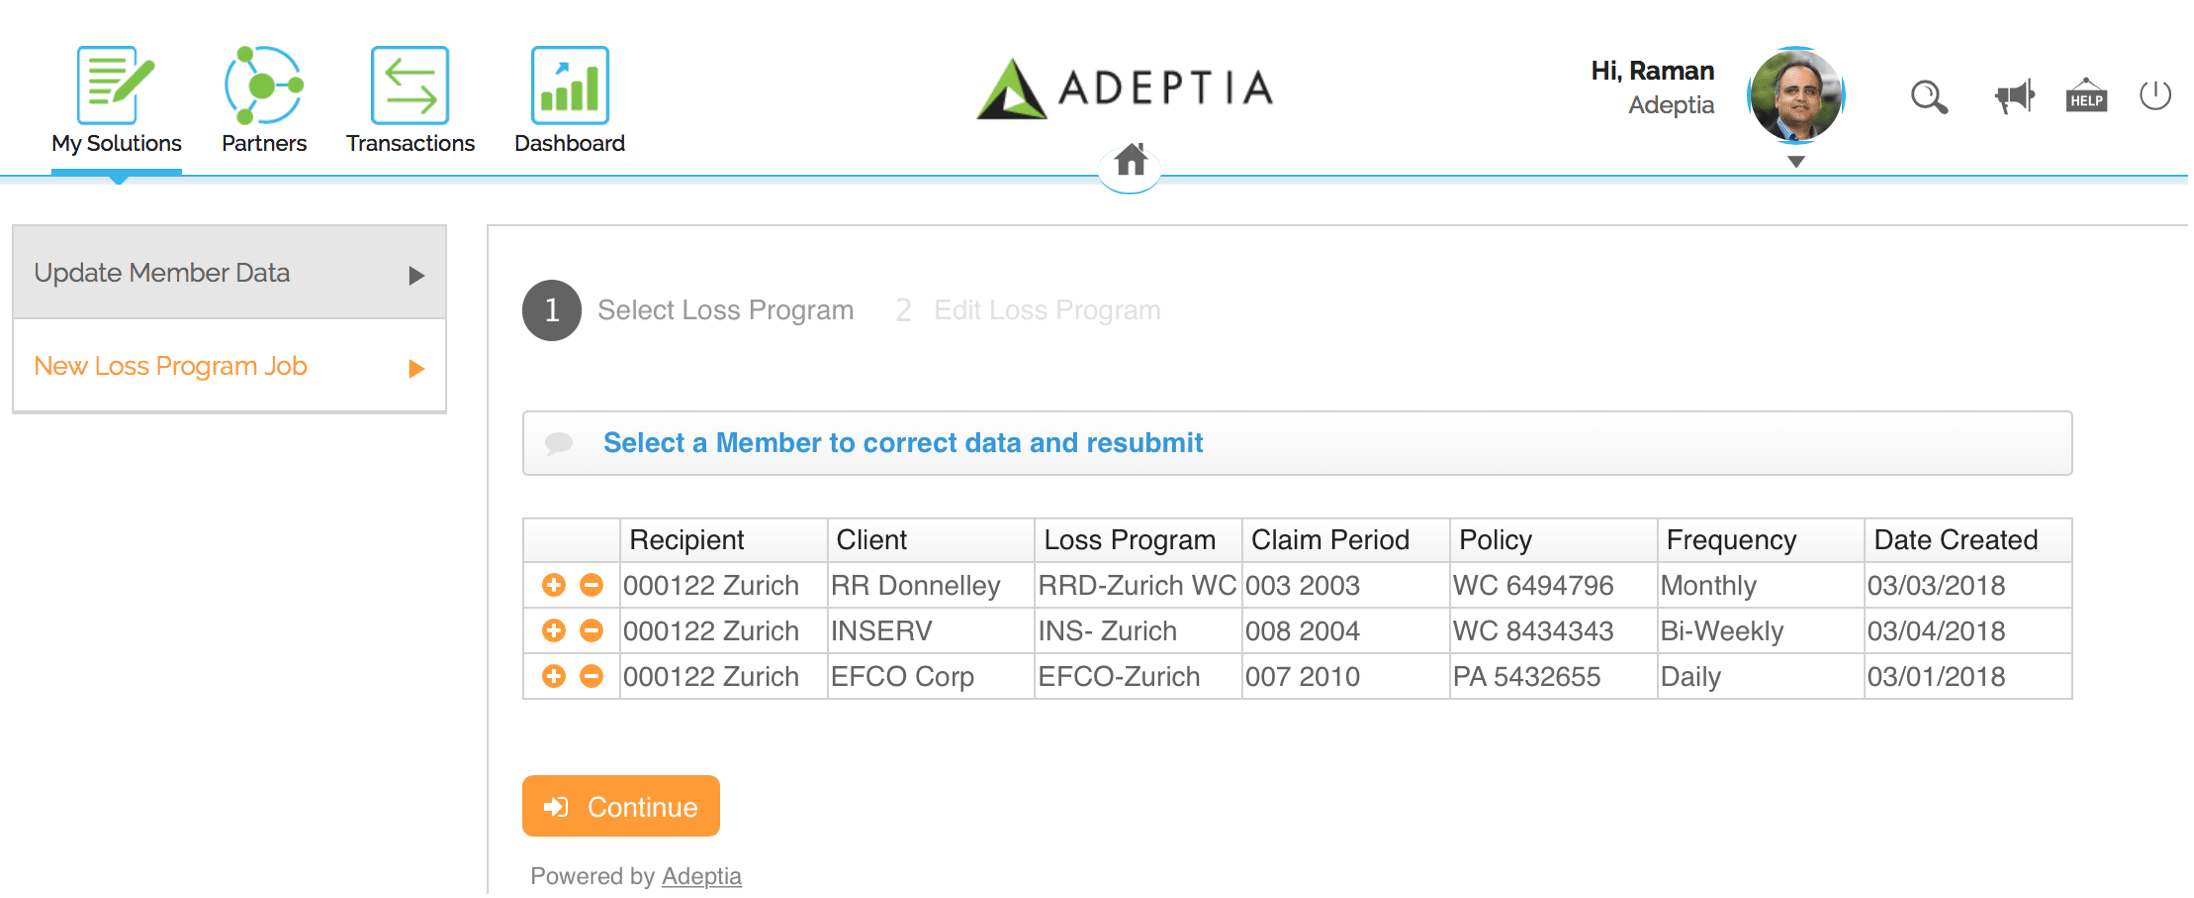Expand the RR Donnelley row plus
2194x898 pixels.
tap(553, 585)
